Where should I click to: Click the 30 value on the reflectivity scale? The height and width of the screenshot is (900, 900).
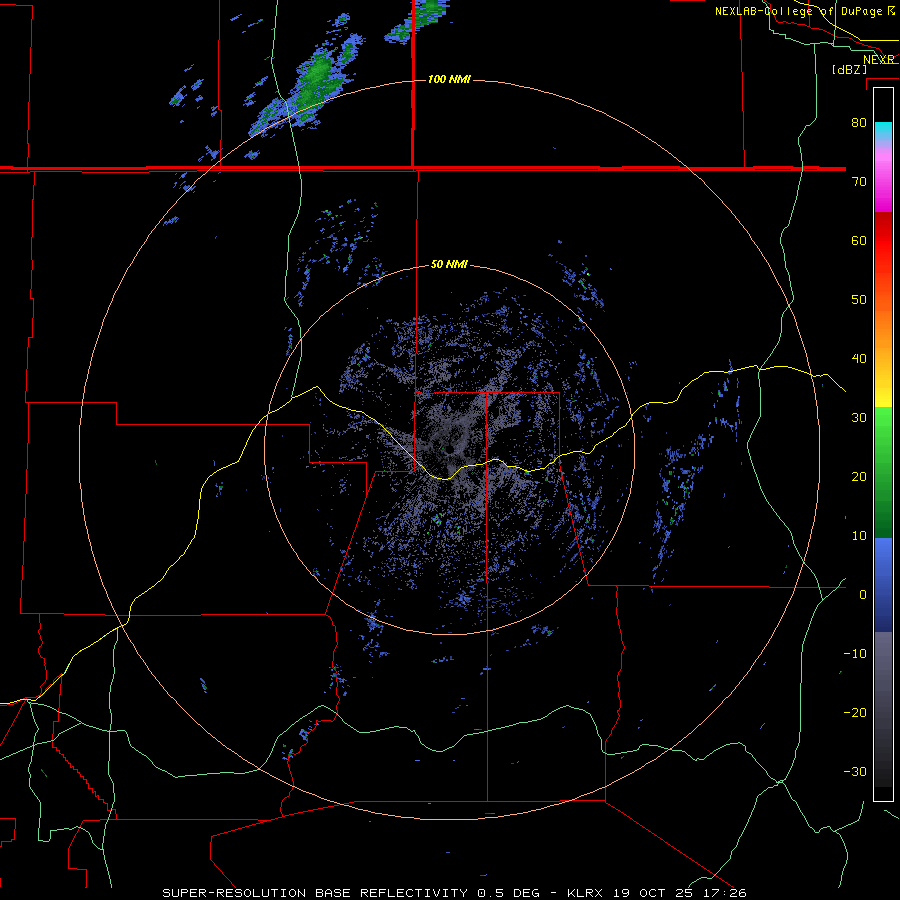coord(859,418)
